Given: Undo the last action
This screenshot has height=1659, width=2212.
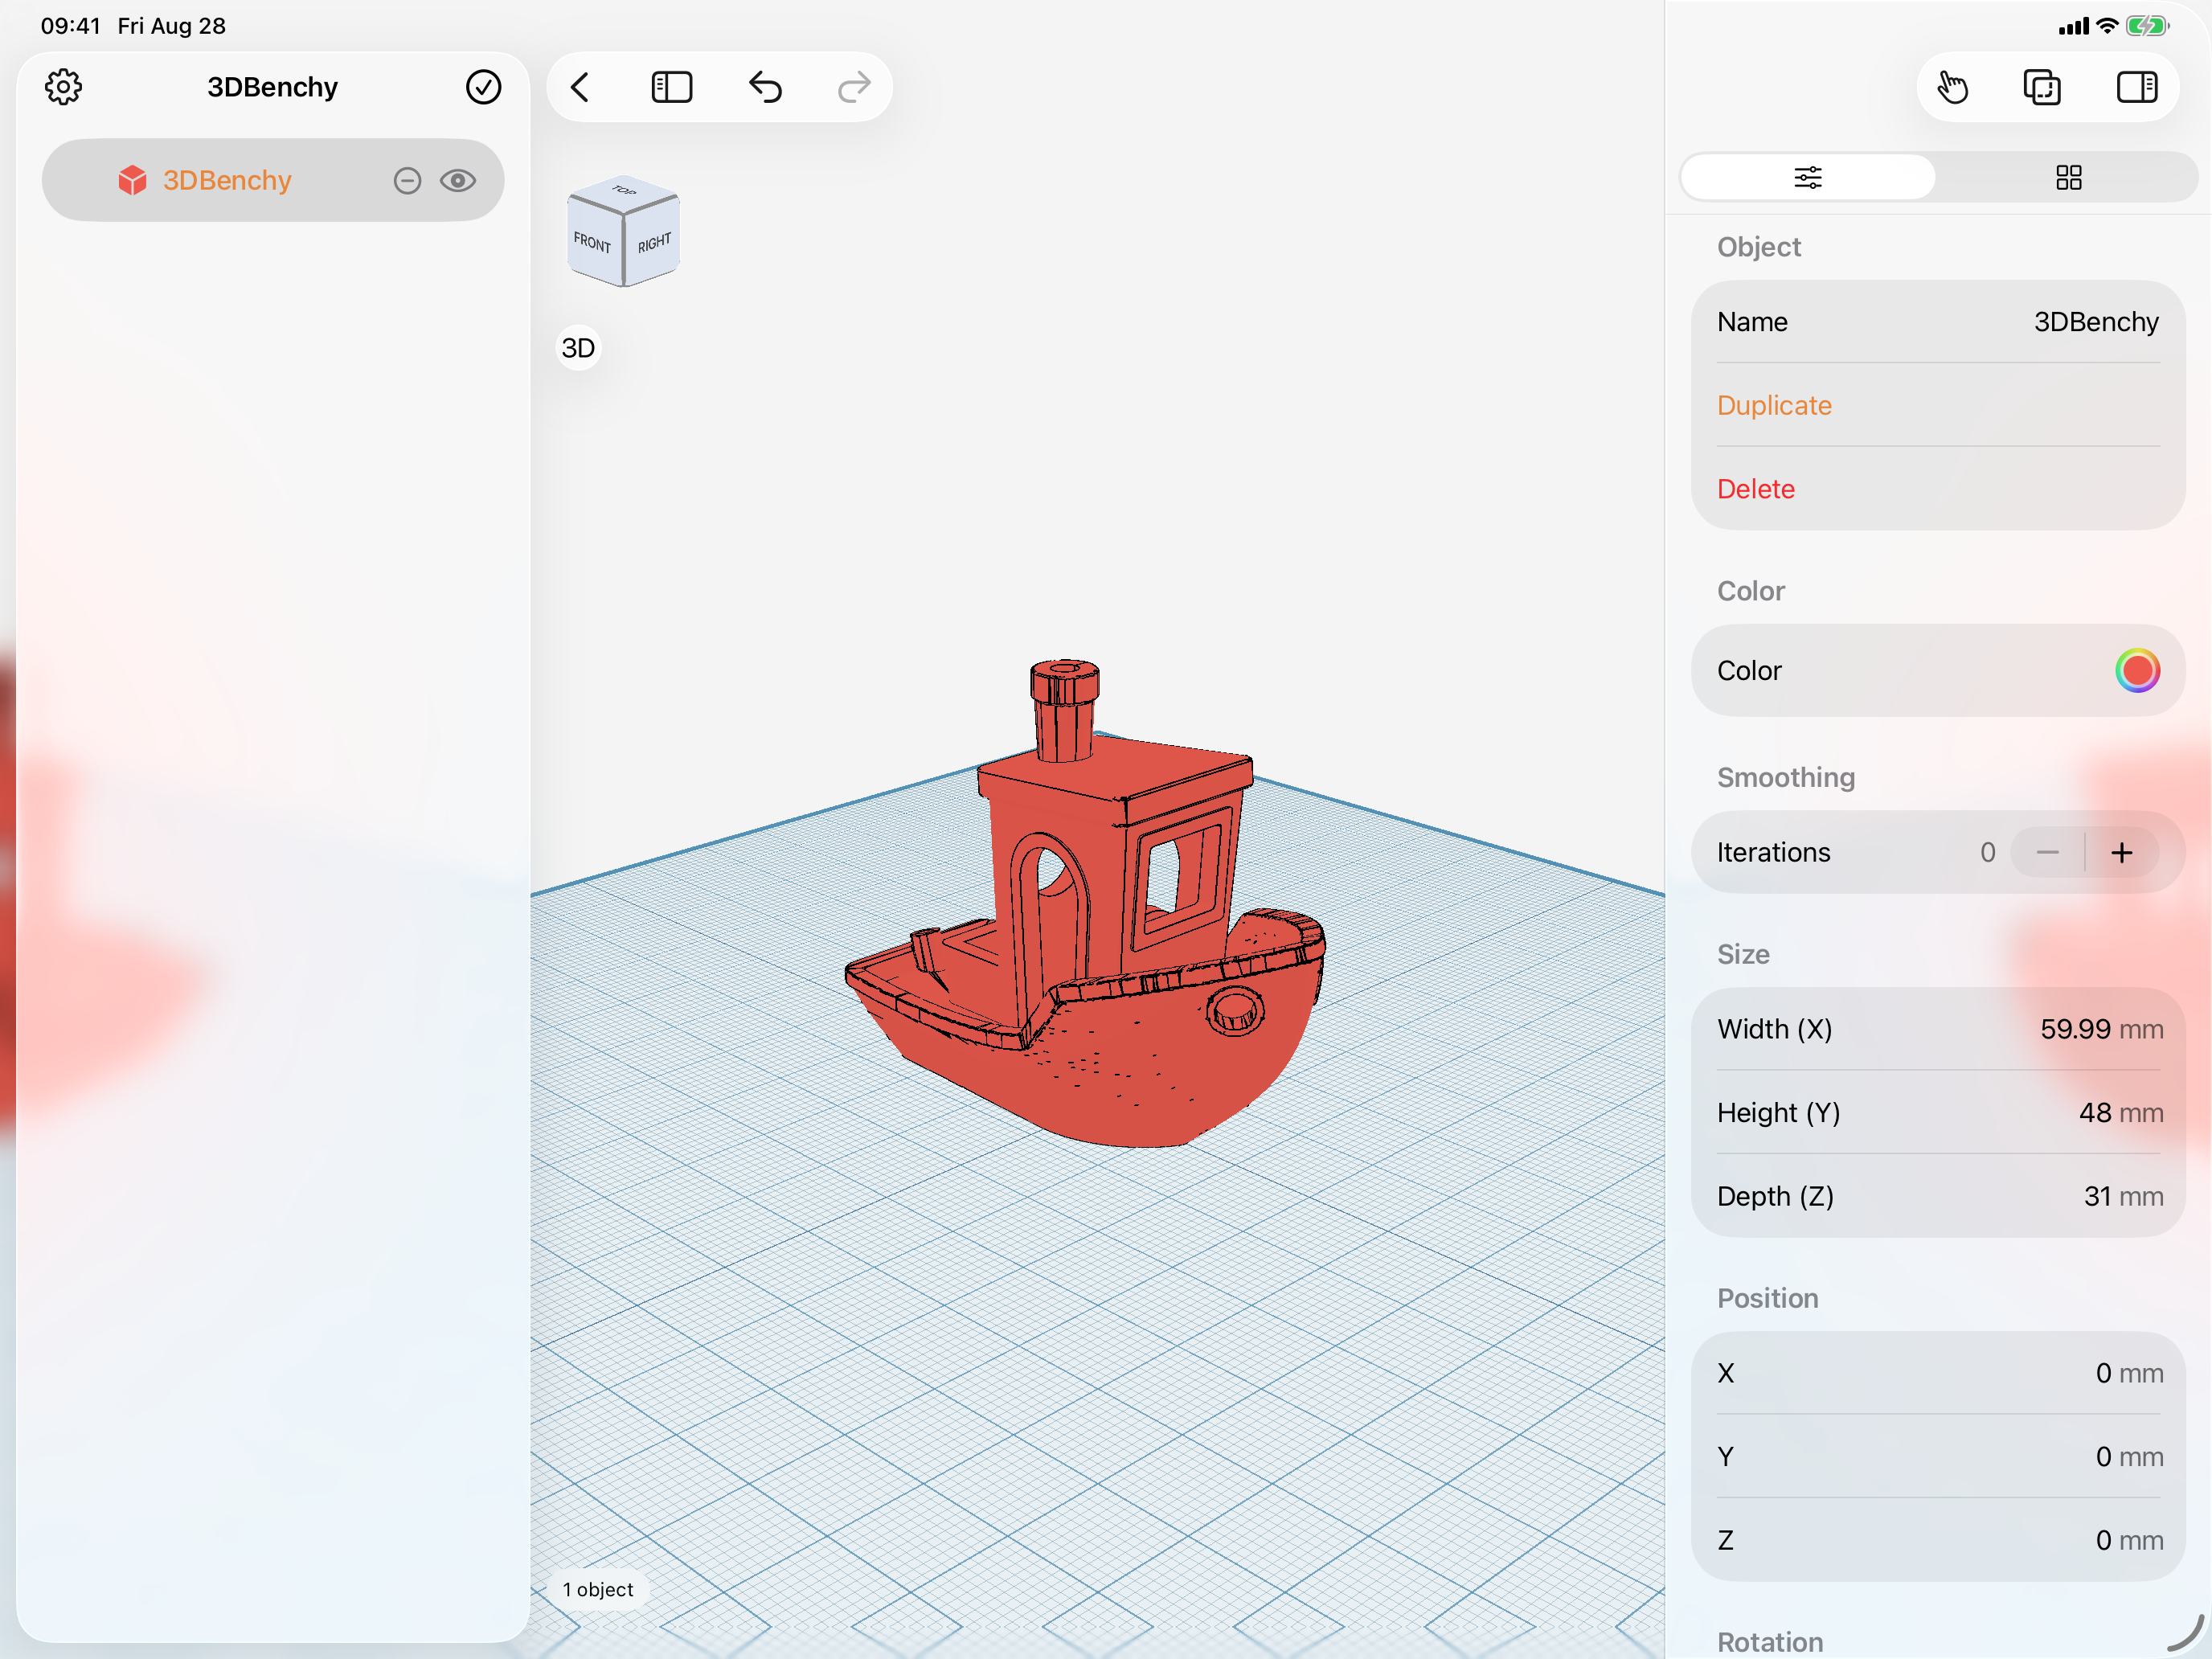Looking at the screenshot, I should (x=765, y=87).
